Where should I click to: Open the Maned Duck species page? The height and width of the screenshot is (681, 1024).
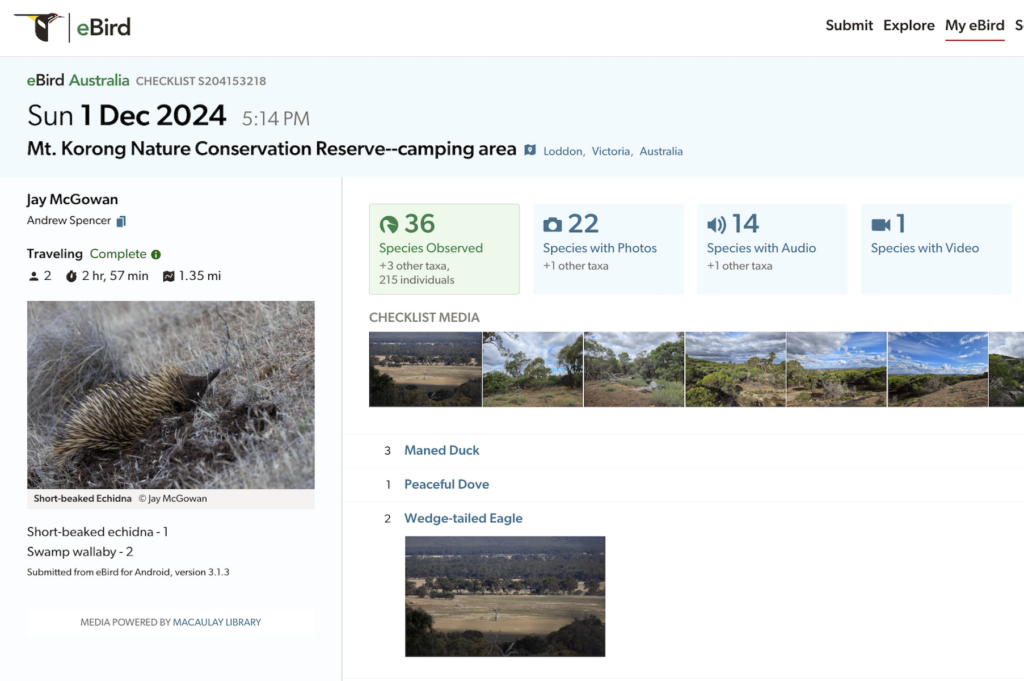coord(442,450)
